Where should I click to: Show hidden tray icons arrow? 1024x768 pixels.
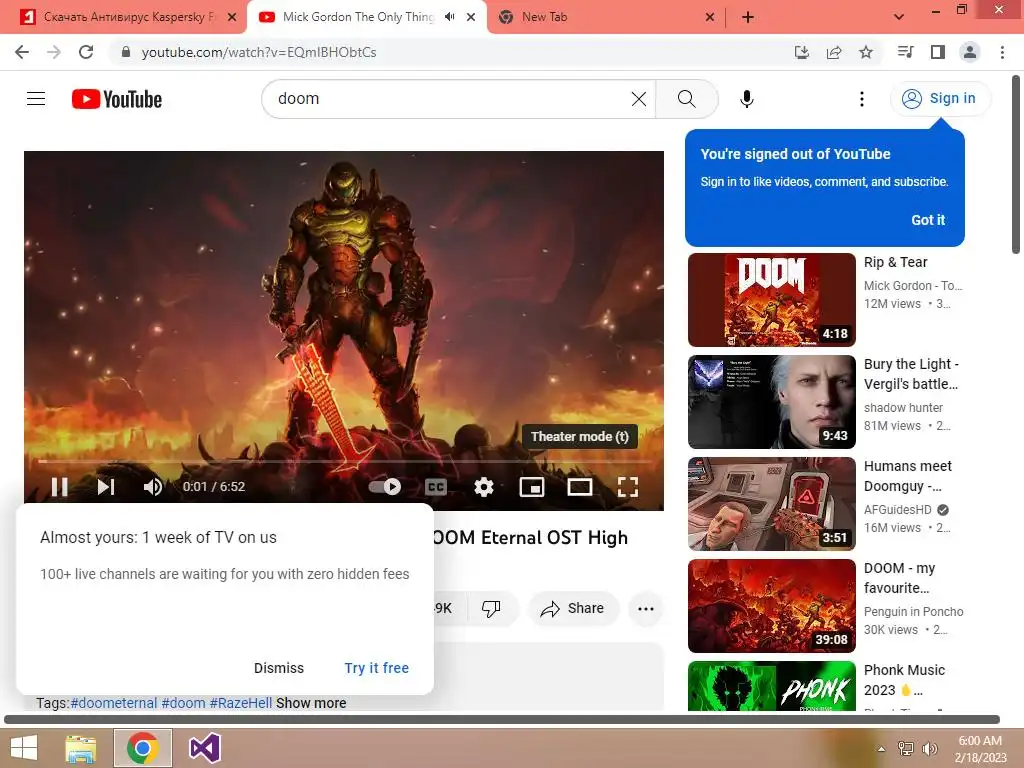[x=881, y=749]
